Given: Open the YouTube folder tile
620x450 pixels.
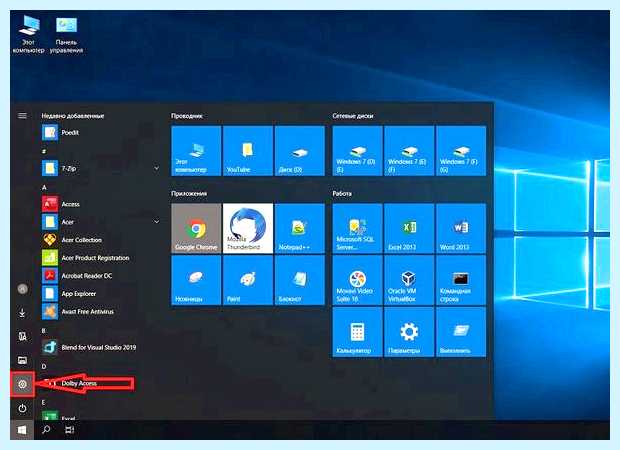Looking at the screenshot, I should (248, 151).
